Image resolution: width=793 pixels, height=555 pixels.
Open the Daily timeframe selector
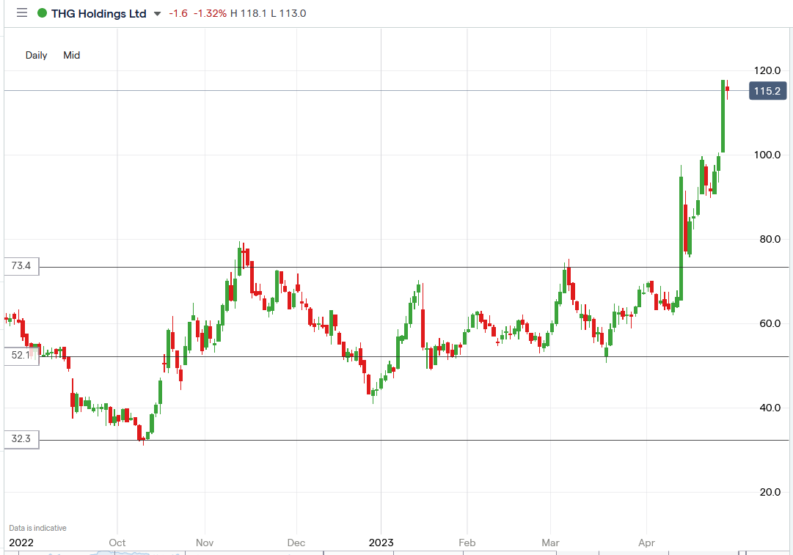coord(37,55)
